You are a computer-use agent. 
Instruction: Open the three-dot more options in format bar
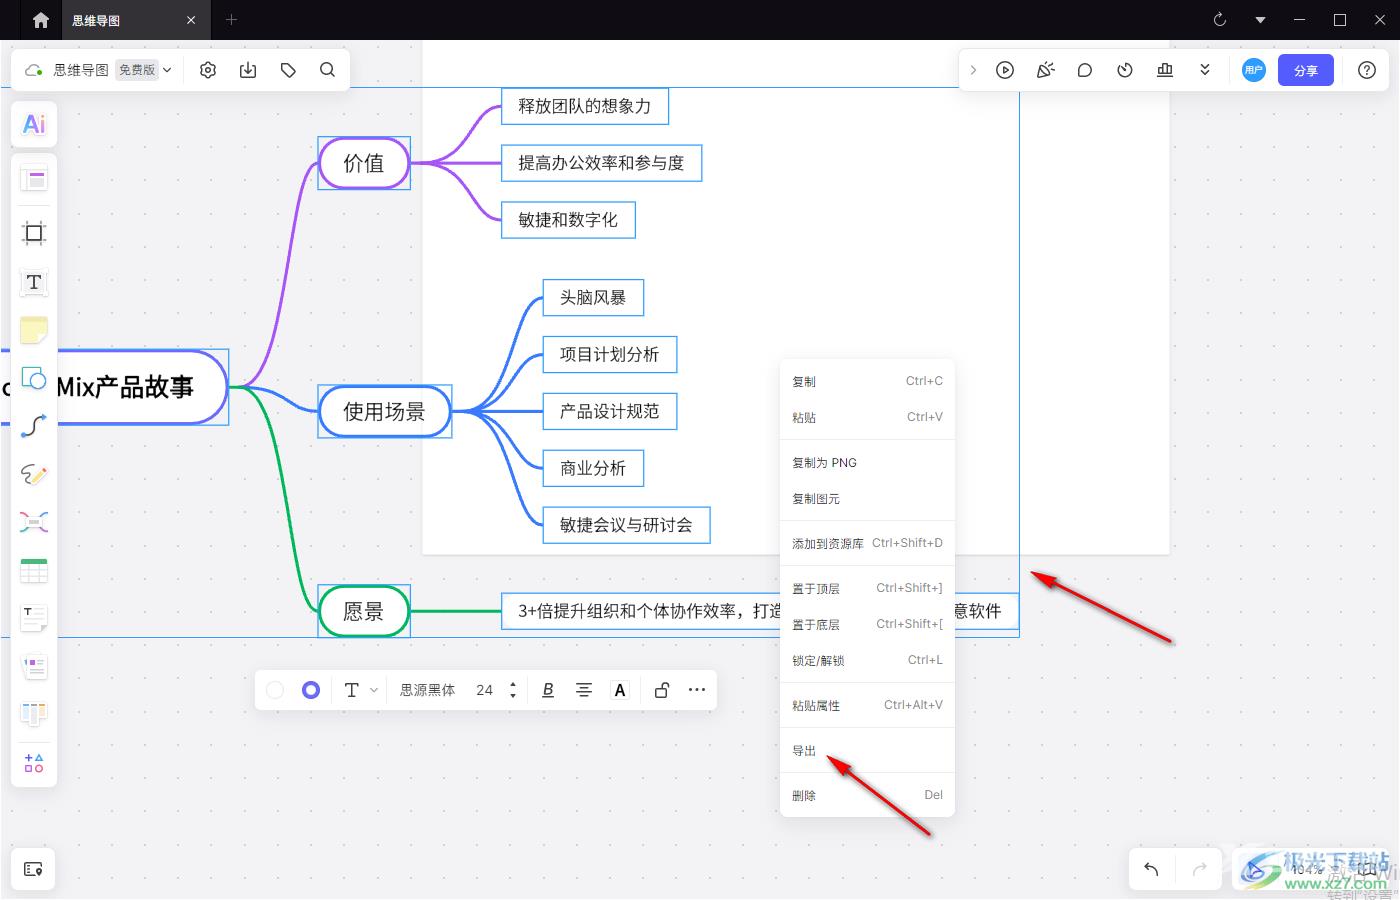click(697, 690)
